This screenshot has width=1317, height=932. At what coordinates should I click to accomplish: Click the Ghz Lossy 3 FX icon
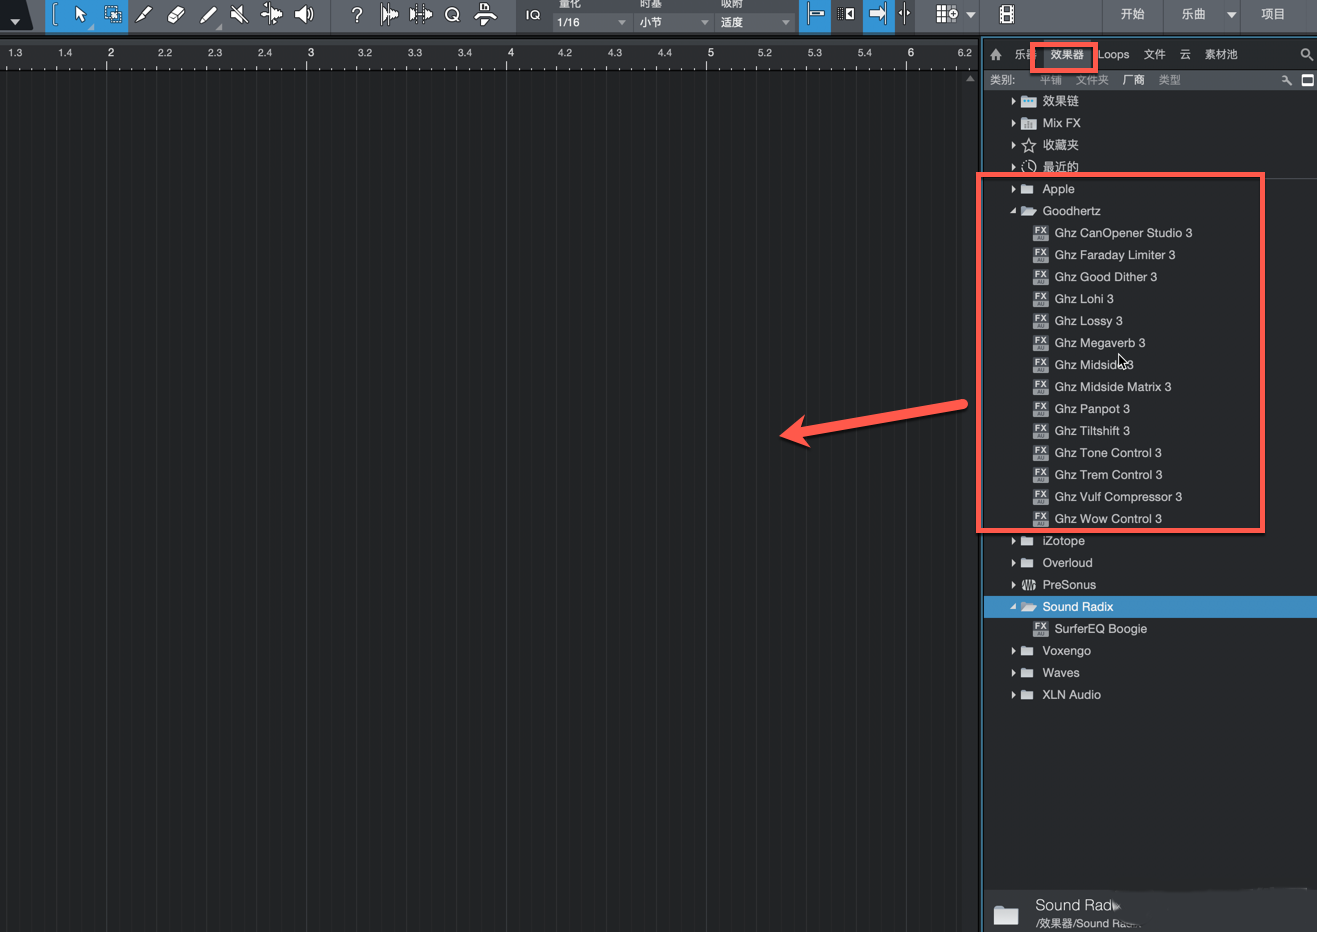coord(1040,321)
